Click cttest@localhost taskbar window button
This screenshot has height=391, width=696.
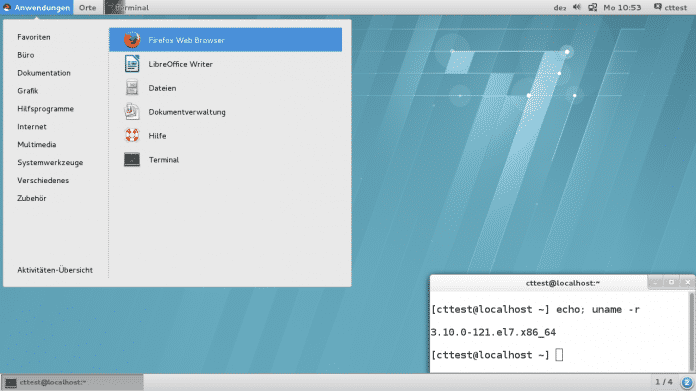tap(72, 382)
